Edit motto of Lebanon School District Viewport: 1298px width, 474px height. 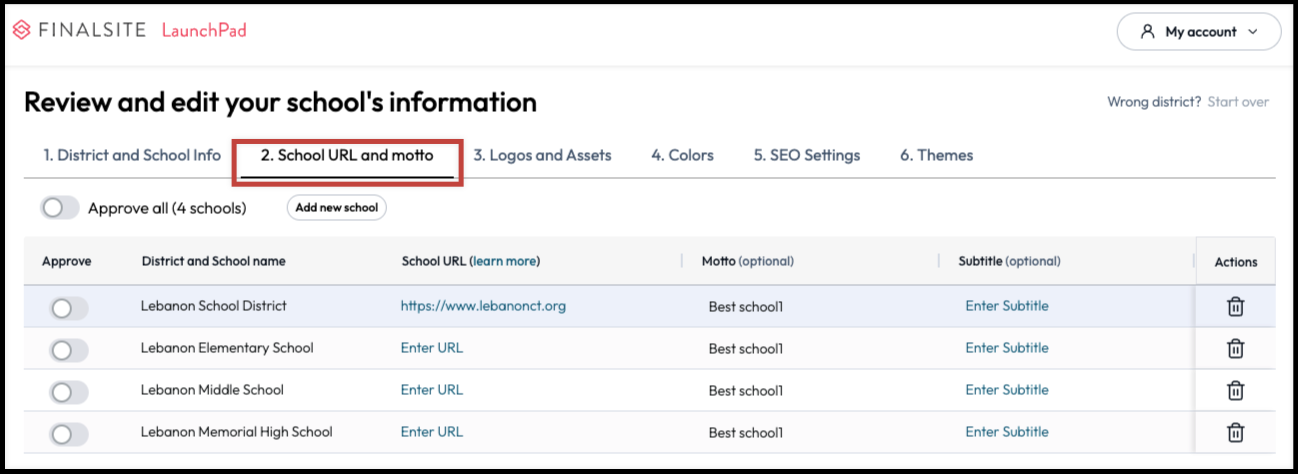pyautogui.click(x=746, y=307)
